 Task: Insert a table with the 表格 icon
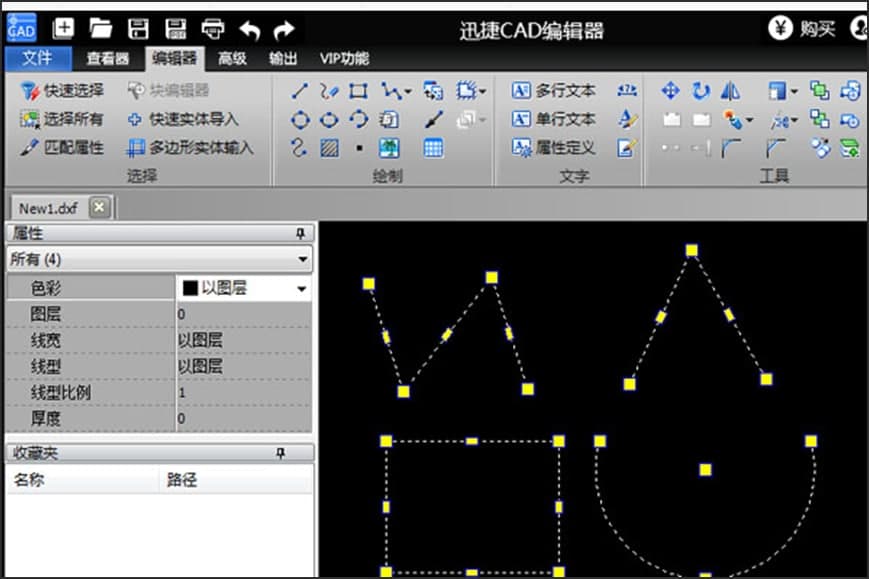point(436,148)
